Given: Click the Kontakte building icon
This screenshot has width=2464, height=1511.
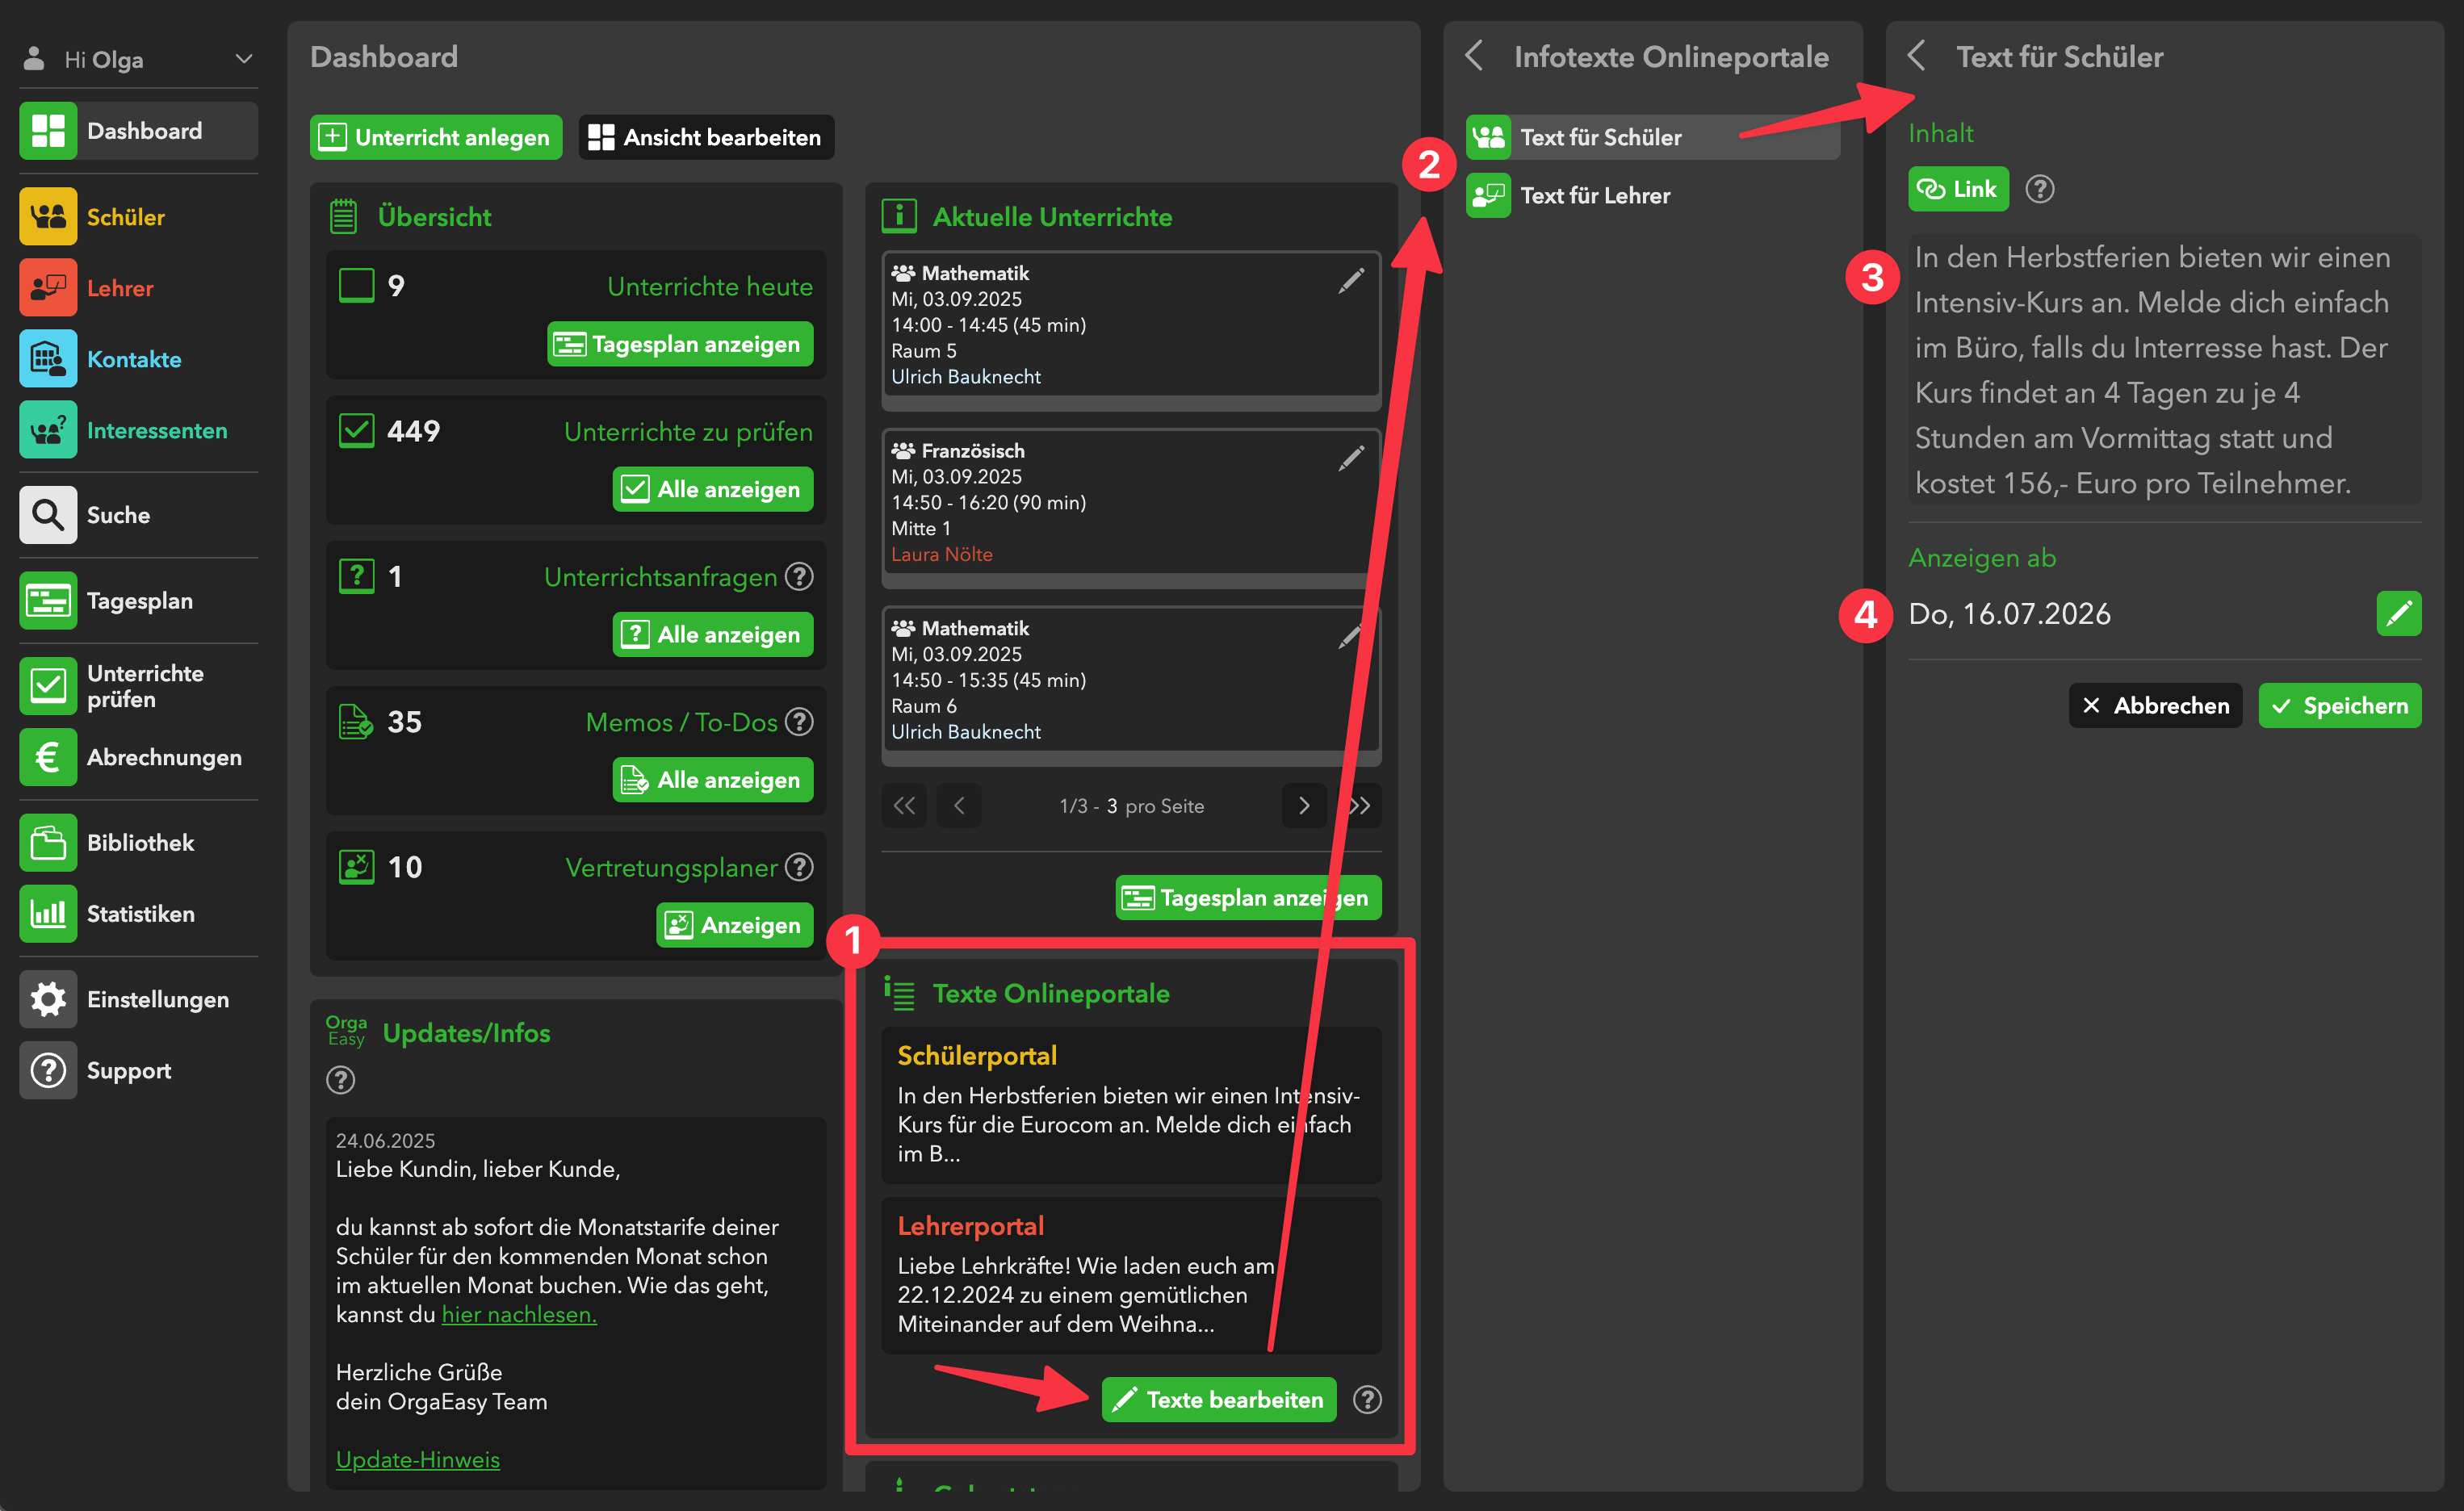Looking at the screenshot, I should pos(47,359).
